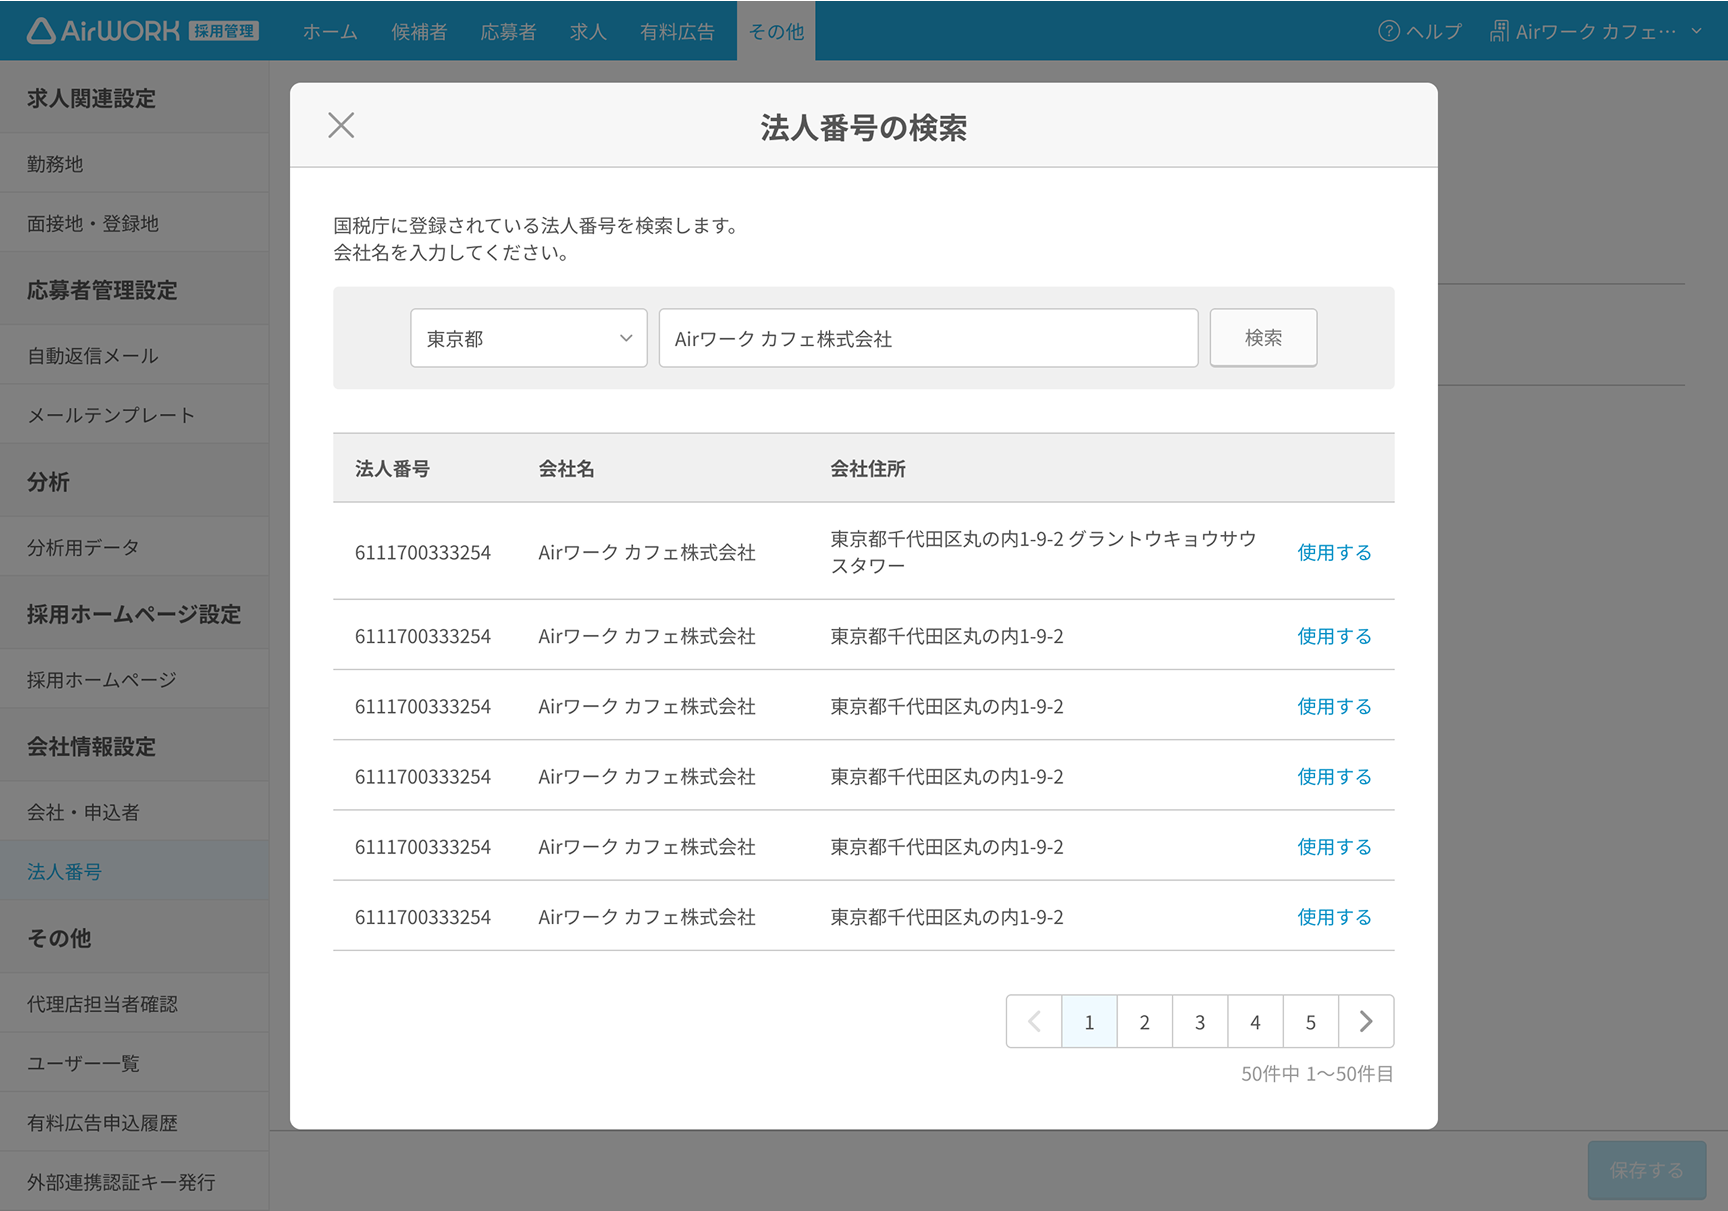1728x1211 pixels.
Task: Select page 4 in pagination
Action: 1255,1021
